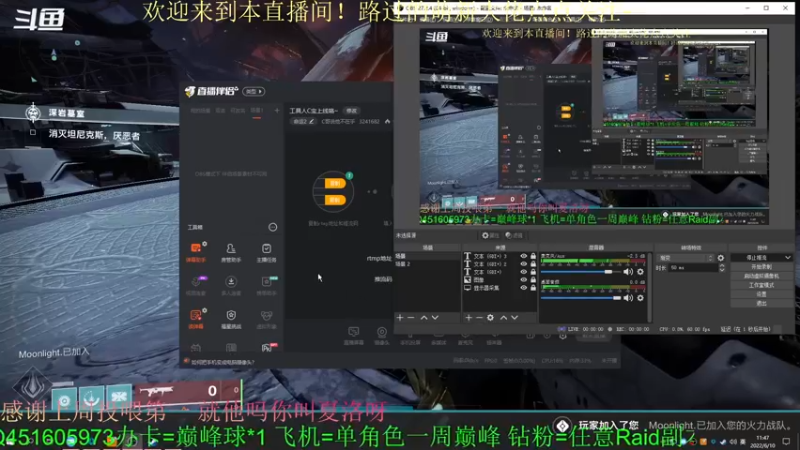The image size is (800, 450).
Task: Open desktop audio channel settings gear
Action: 640,298
